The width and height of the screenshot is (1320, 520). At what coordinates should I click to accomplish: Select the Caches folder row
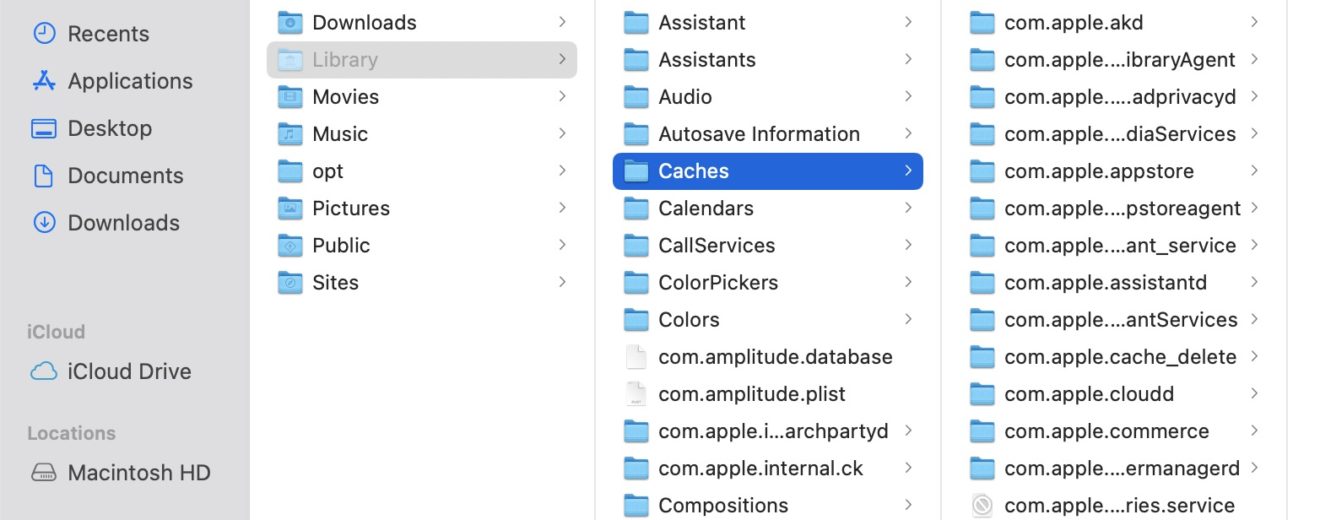pyautogui.click(x=767, y=171)
